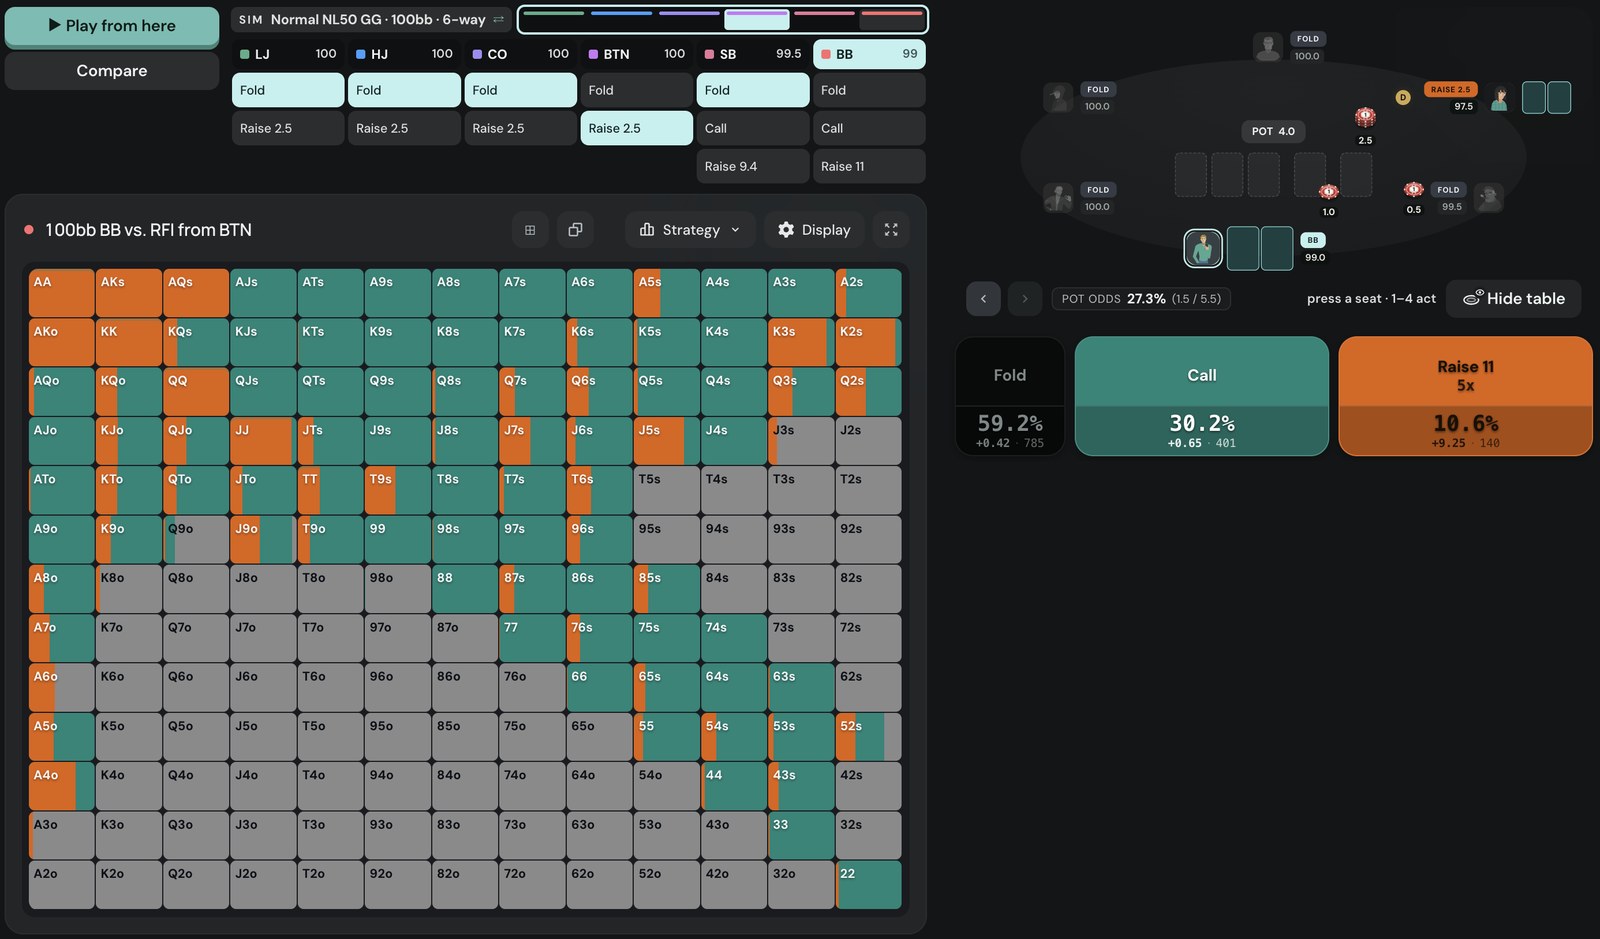This screenshot has width=1600, height=939.
Task: Open the sim selector Normal NL50 GG
Action: click(x=371, y=19)
